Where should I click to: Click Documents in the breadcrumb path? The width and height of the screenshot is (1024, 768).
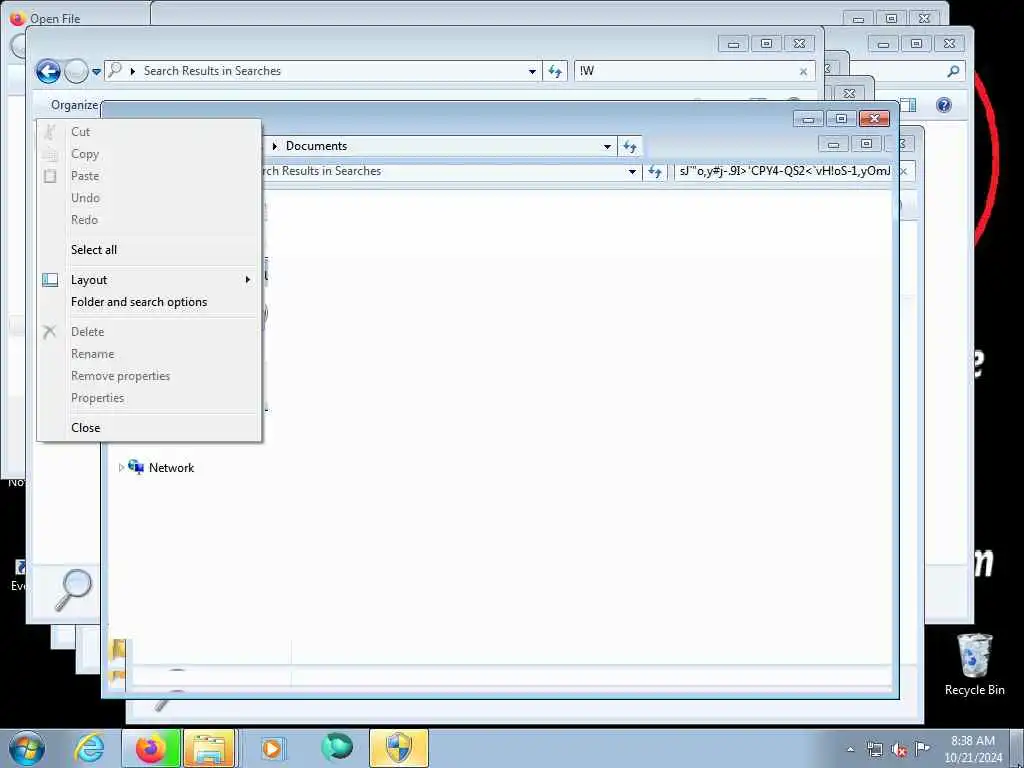(x=316, y=146)
